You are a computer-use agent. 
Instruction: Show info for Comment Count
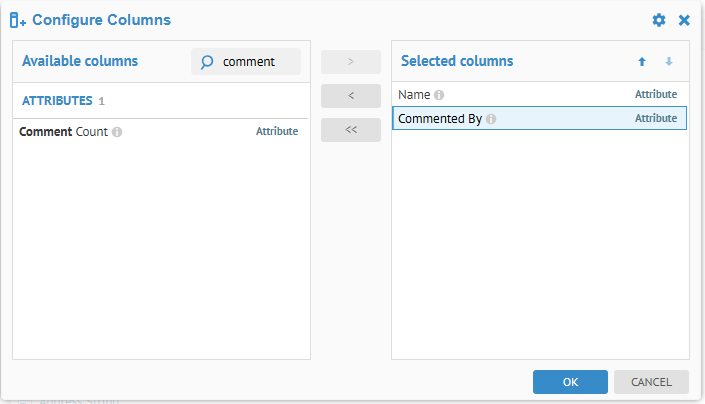[x=117, y=132]
